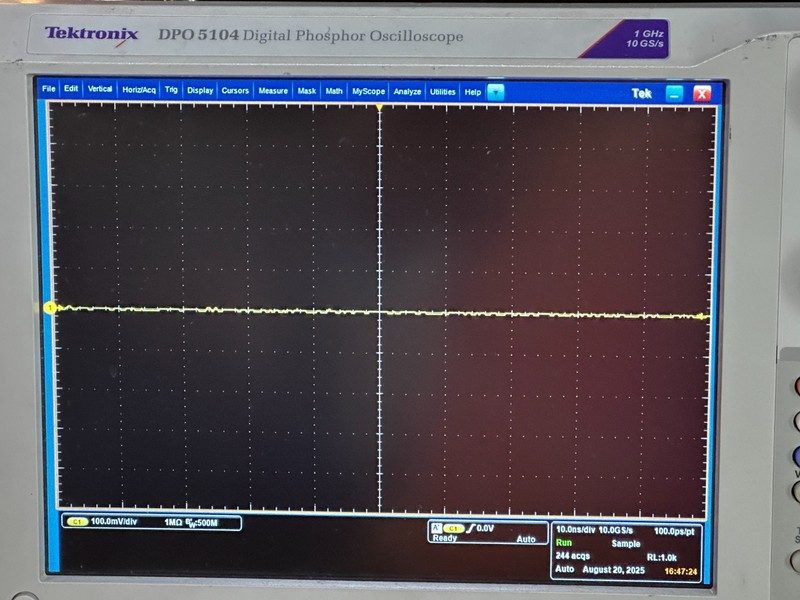Click the Ready trigger status text

tap(445, 538)
